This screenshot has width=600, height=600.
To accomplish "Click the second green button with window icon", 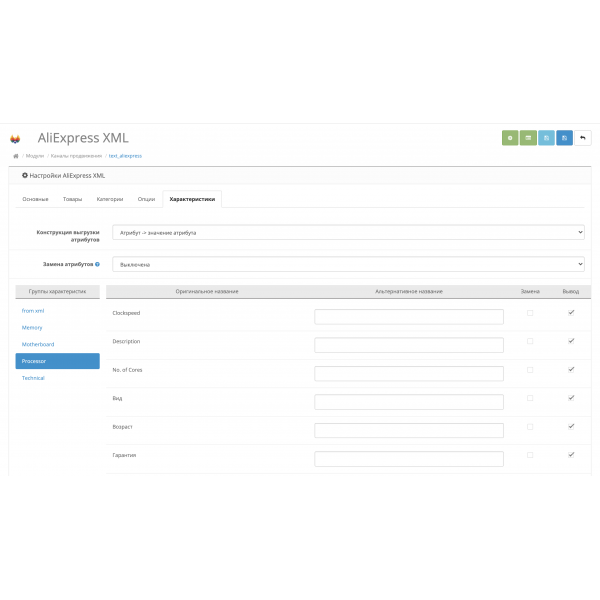I will [528, 138].
